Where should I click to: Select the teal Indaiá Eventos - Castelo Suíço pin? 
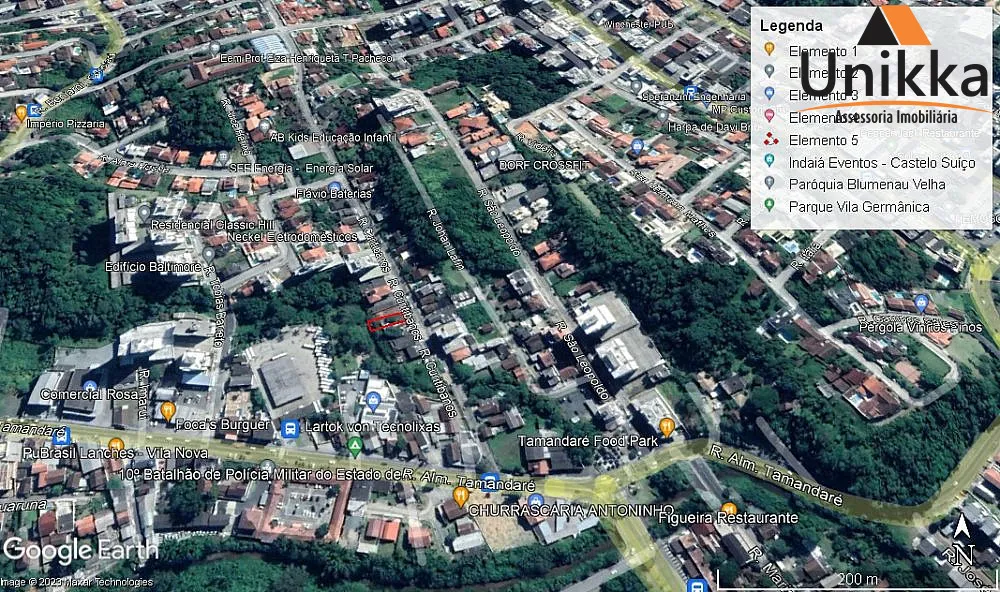coord(770,162)
